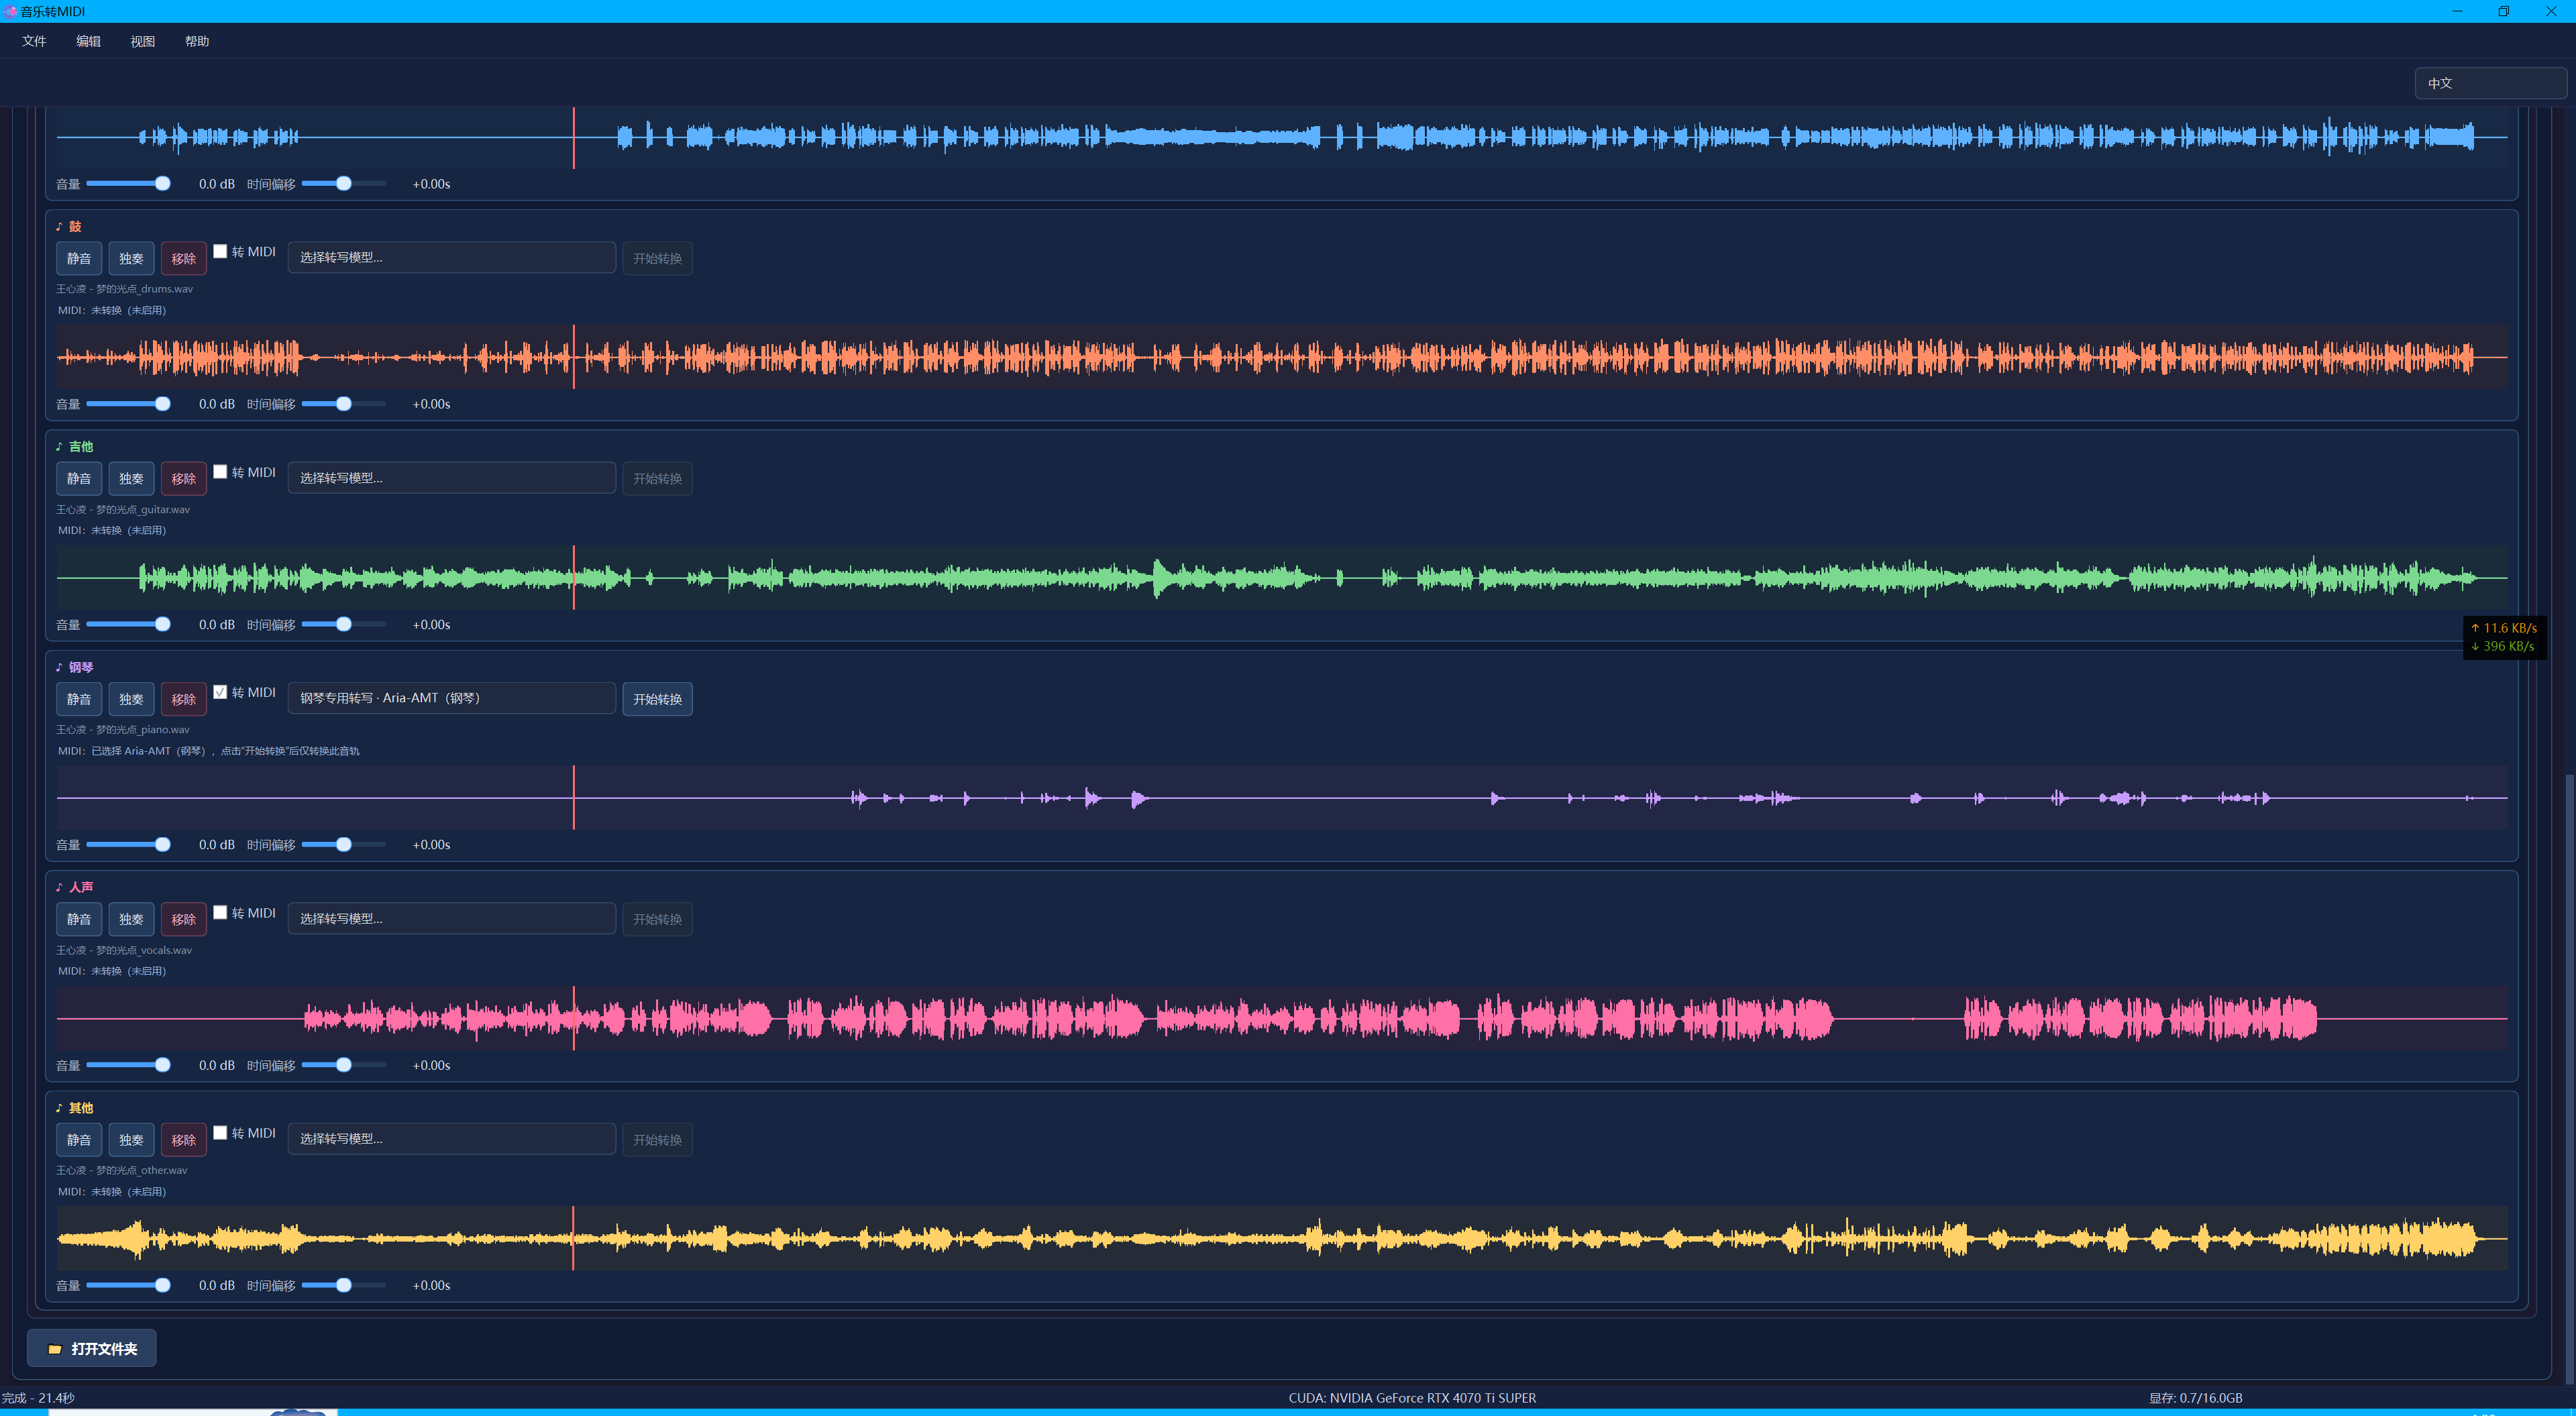Image resolution: width=2576 pixels, height=1416 pixels.
Task: Remove the 其他 track with 移除
Action: coord(183,1140)
